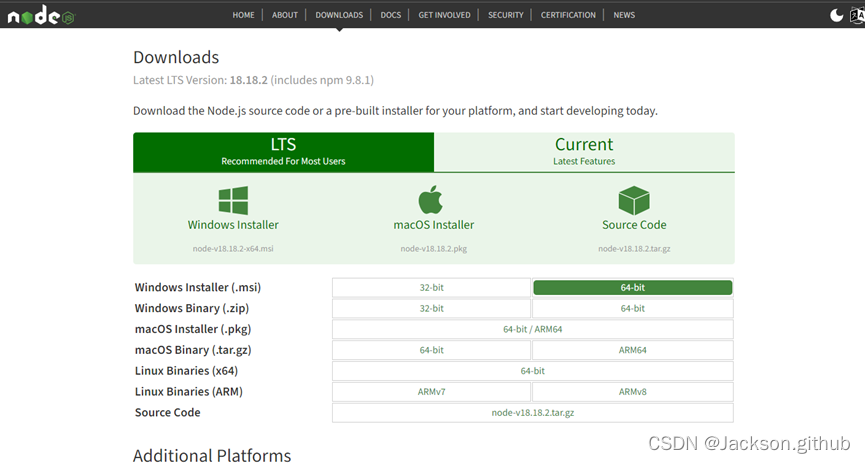
Task: Click the Node.js logo
Action: [42, 16]
